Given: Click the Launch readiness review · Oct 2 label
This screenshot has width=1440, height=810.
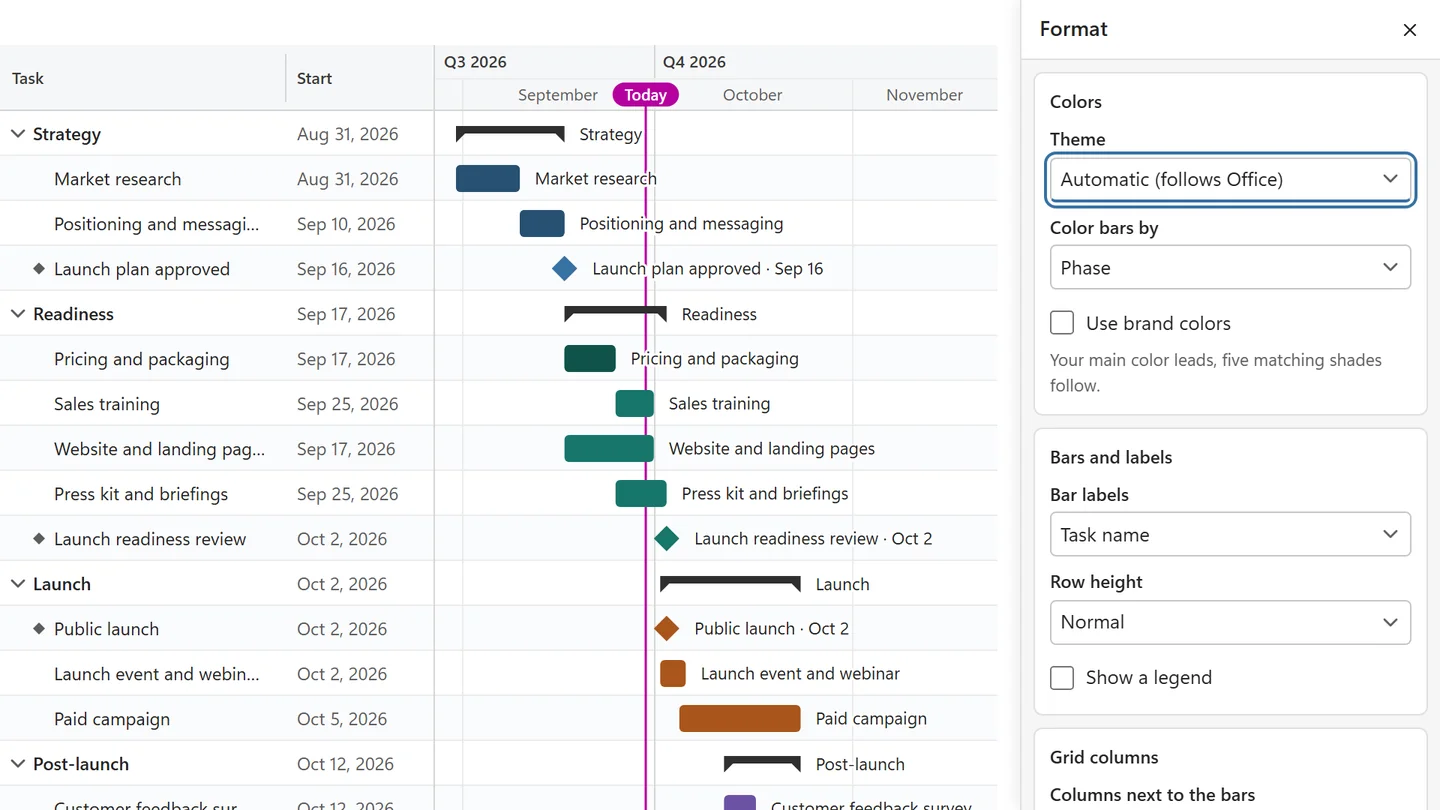Looking at the screenshot, I should pos(813,539).
